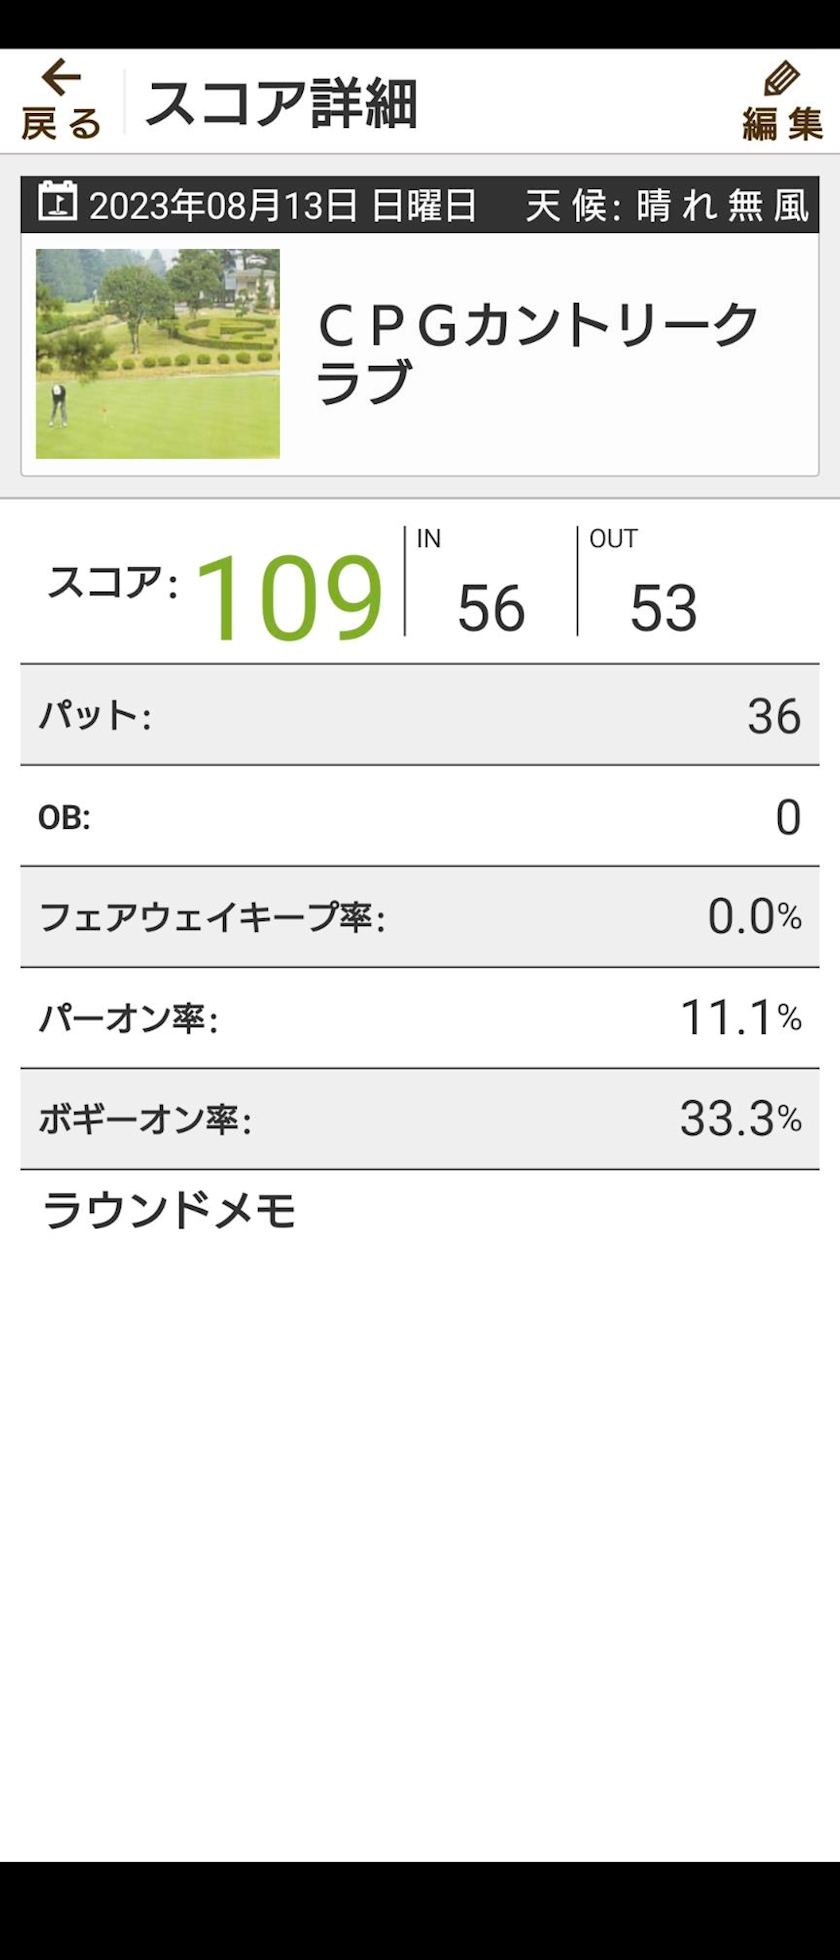
Task: Tap the empty round memo area
Action: tap(420, 1500)
